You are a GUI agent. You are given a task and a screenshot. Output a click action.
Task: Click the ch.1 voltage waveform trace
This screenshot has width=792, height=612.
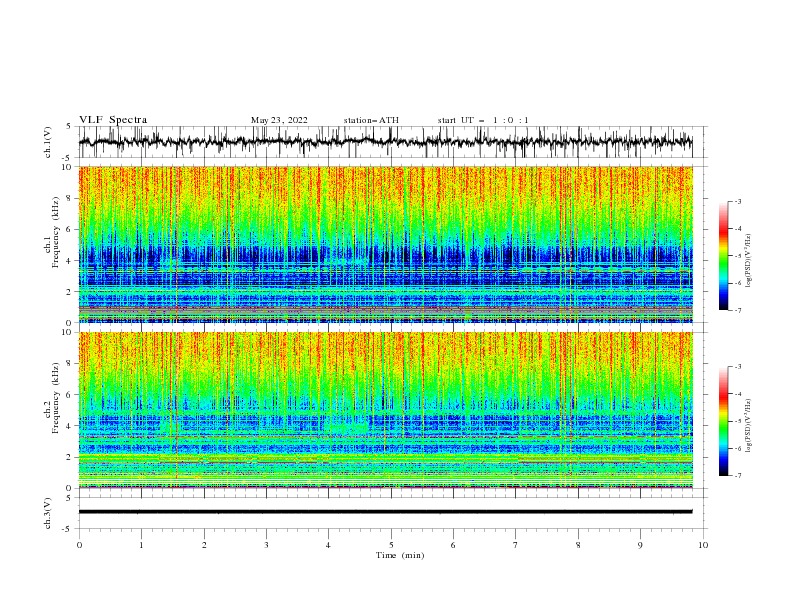tap(385, 142)
